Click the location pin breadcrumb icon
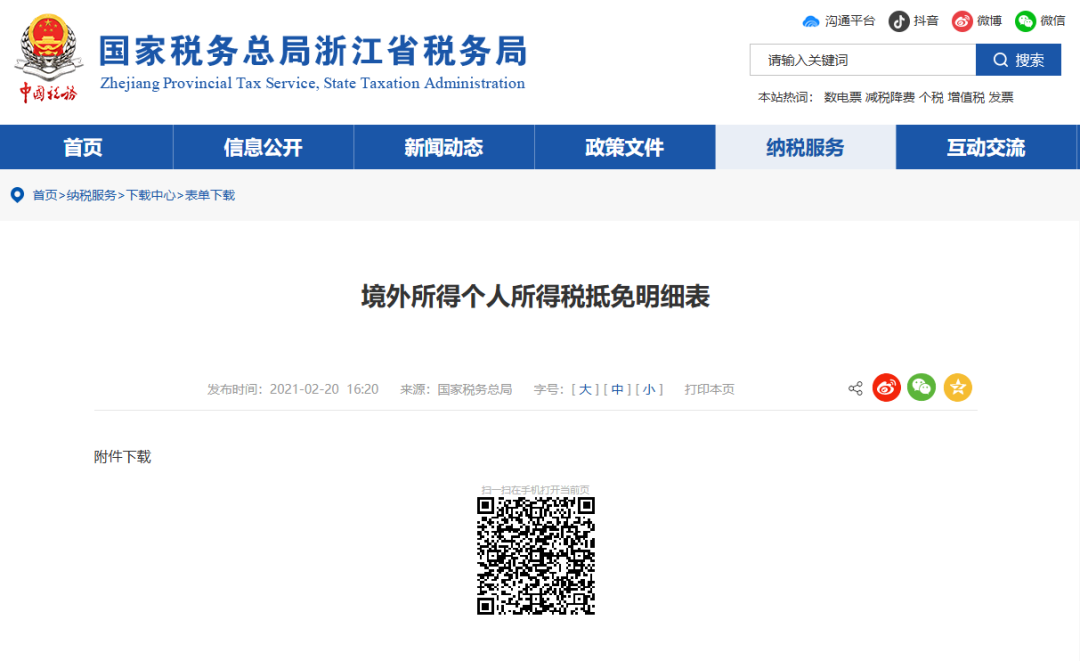 pyautogui.click(x=17, y=195)
